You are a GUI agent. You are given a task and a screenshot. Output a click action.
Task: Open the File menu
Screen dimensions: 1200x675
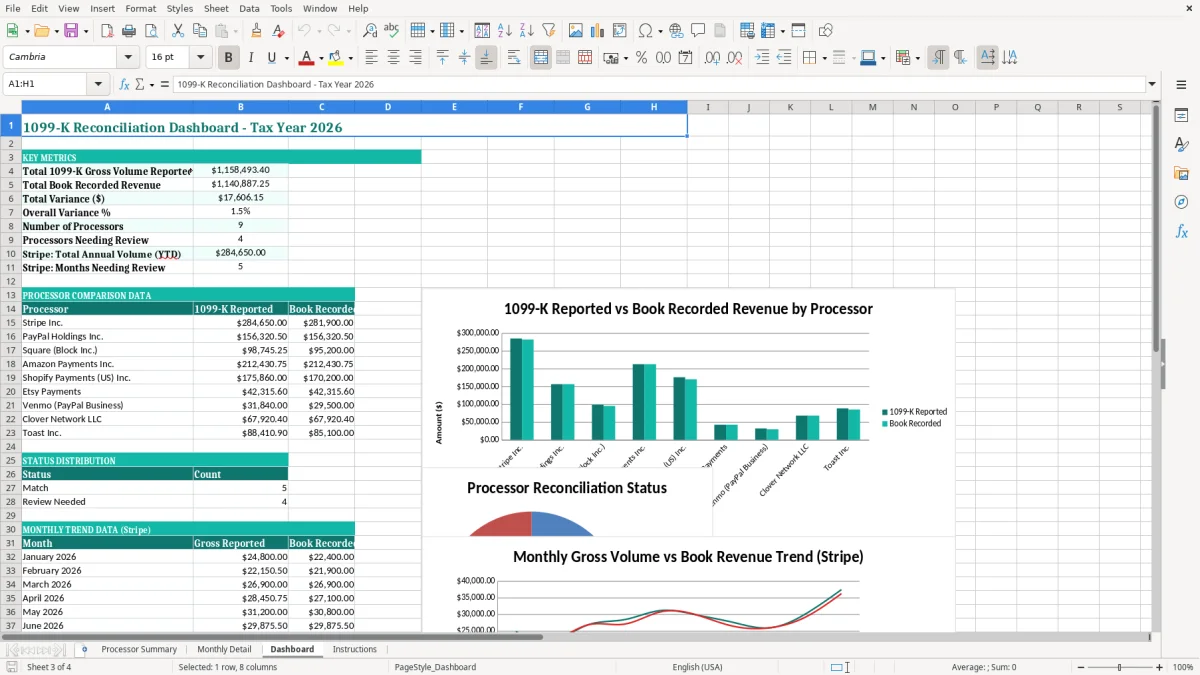pos(12,8)
